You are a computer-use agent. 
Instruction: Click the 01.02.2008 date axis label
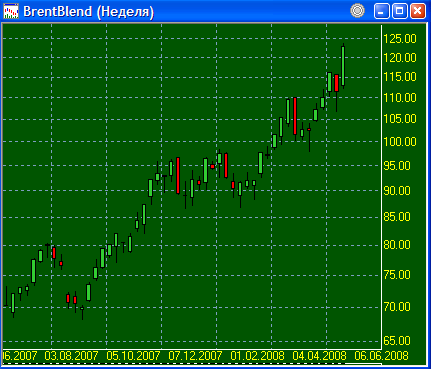pyautogui.click(x=257, y=356)
